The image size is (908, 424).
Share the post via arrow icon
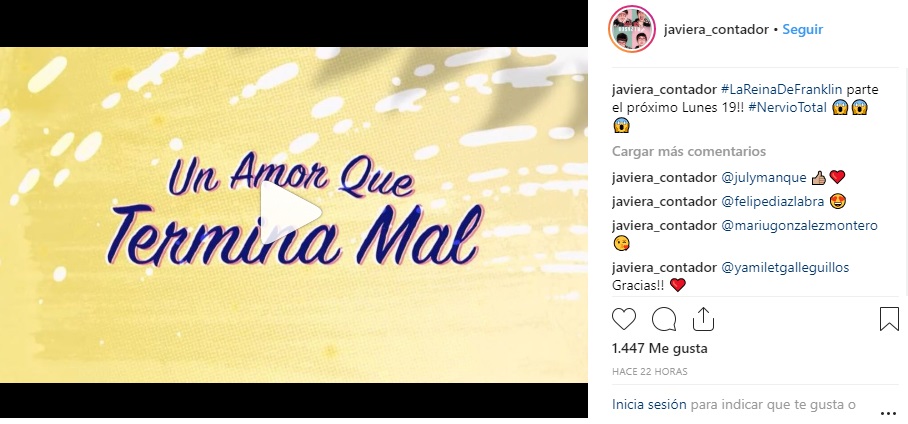point(703,319)
